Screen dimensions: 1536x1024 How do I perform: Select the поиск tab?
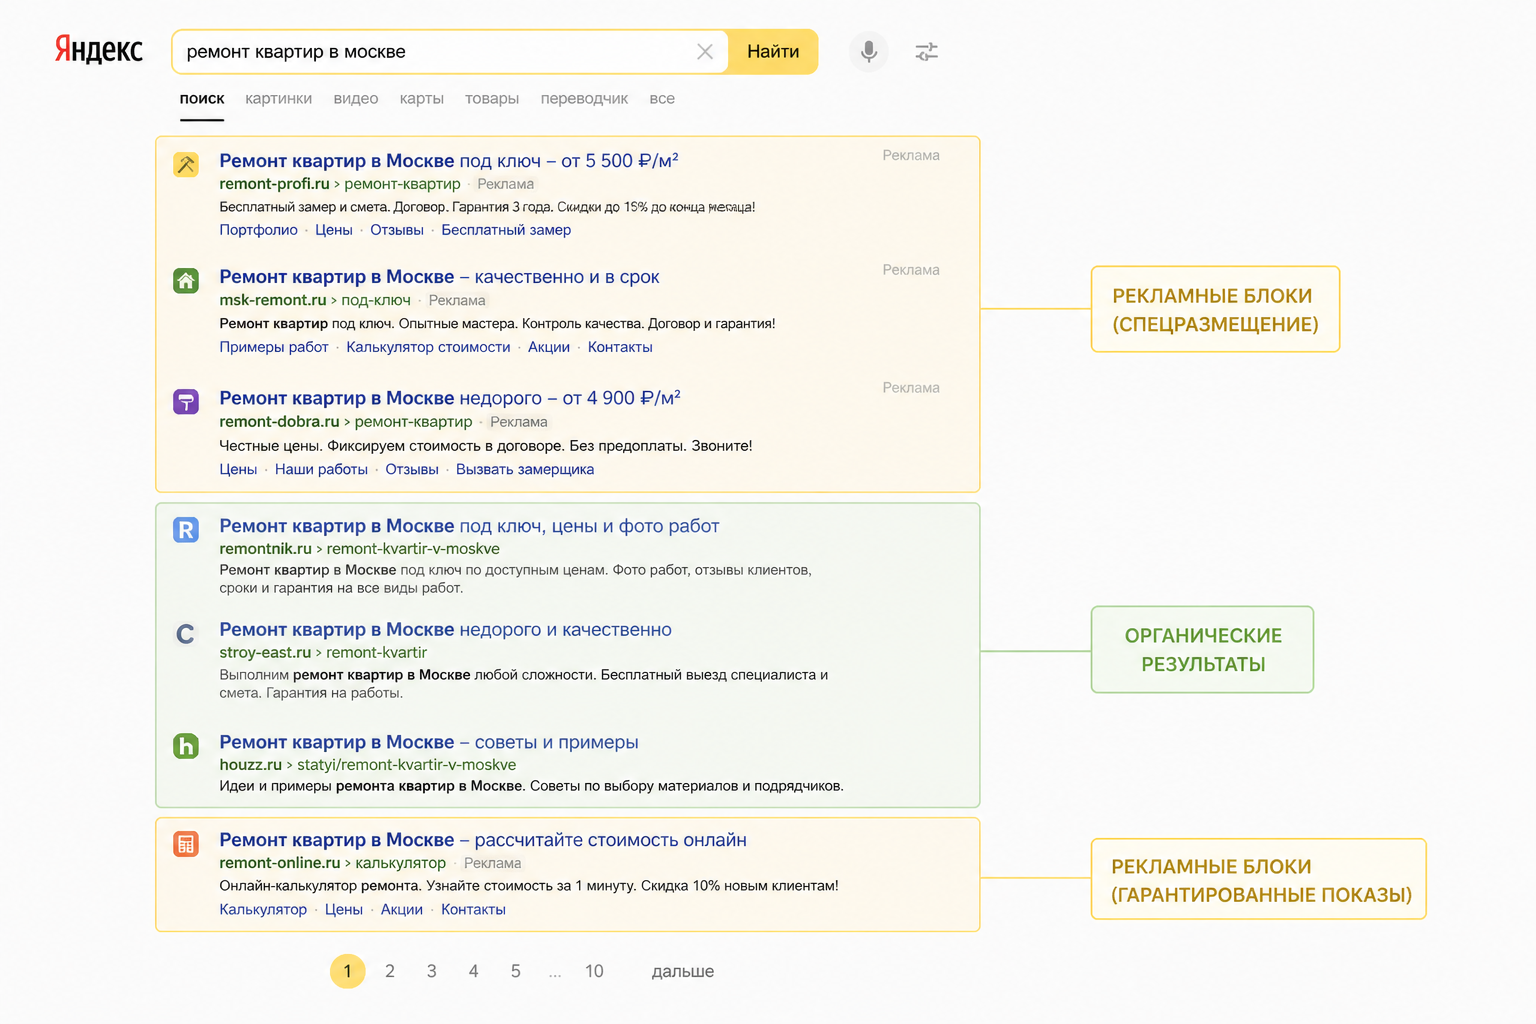click(202, 99)
